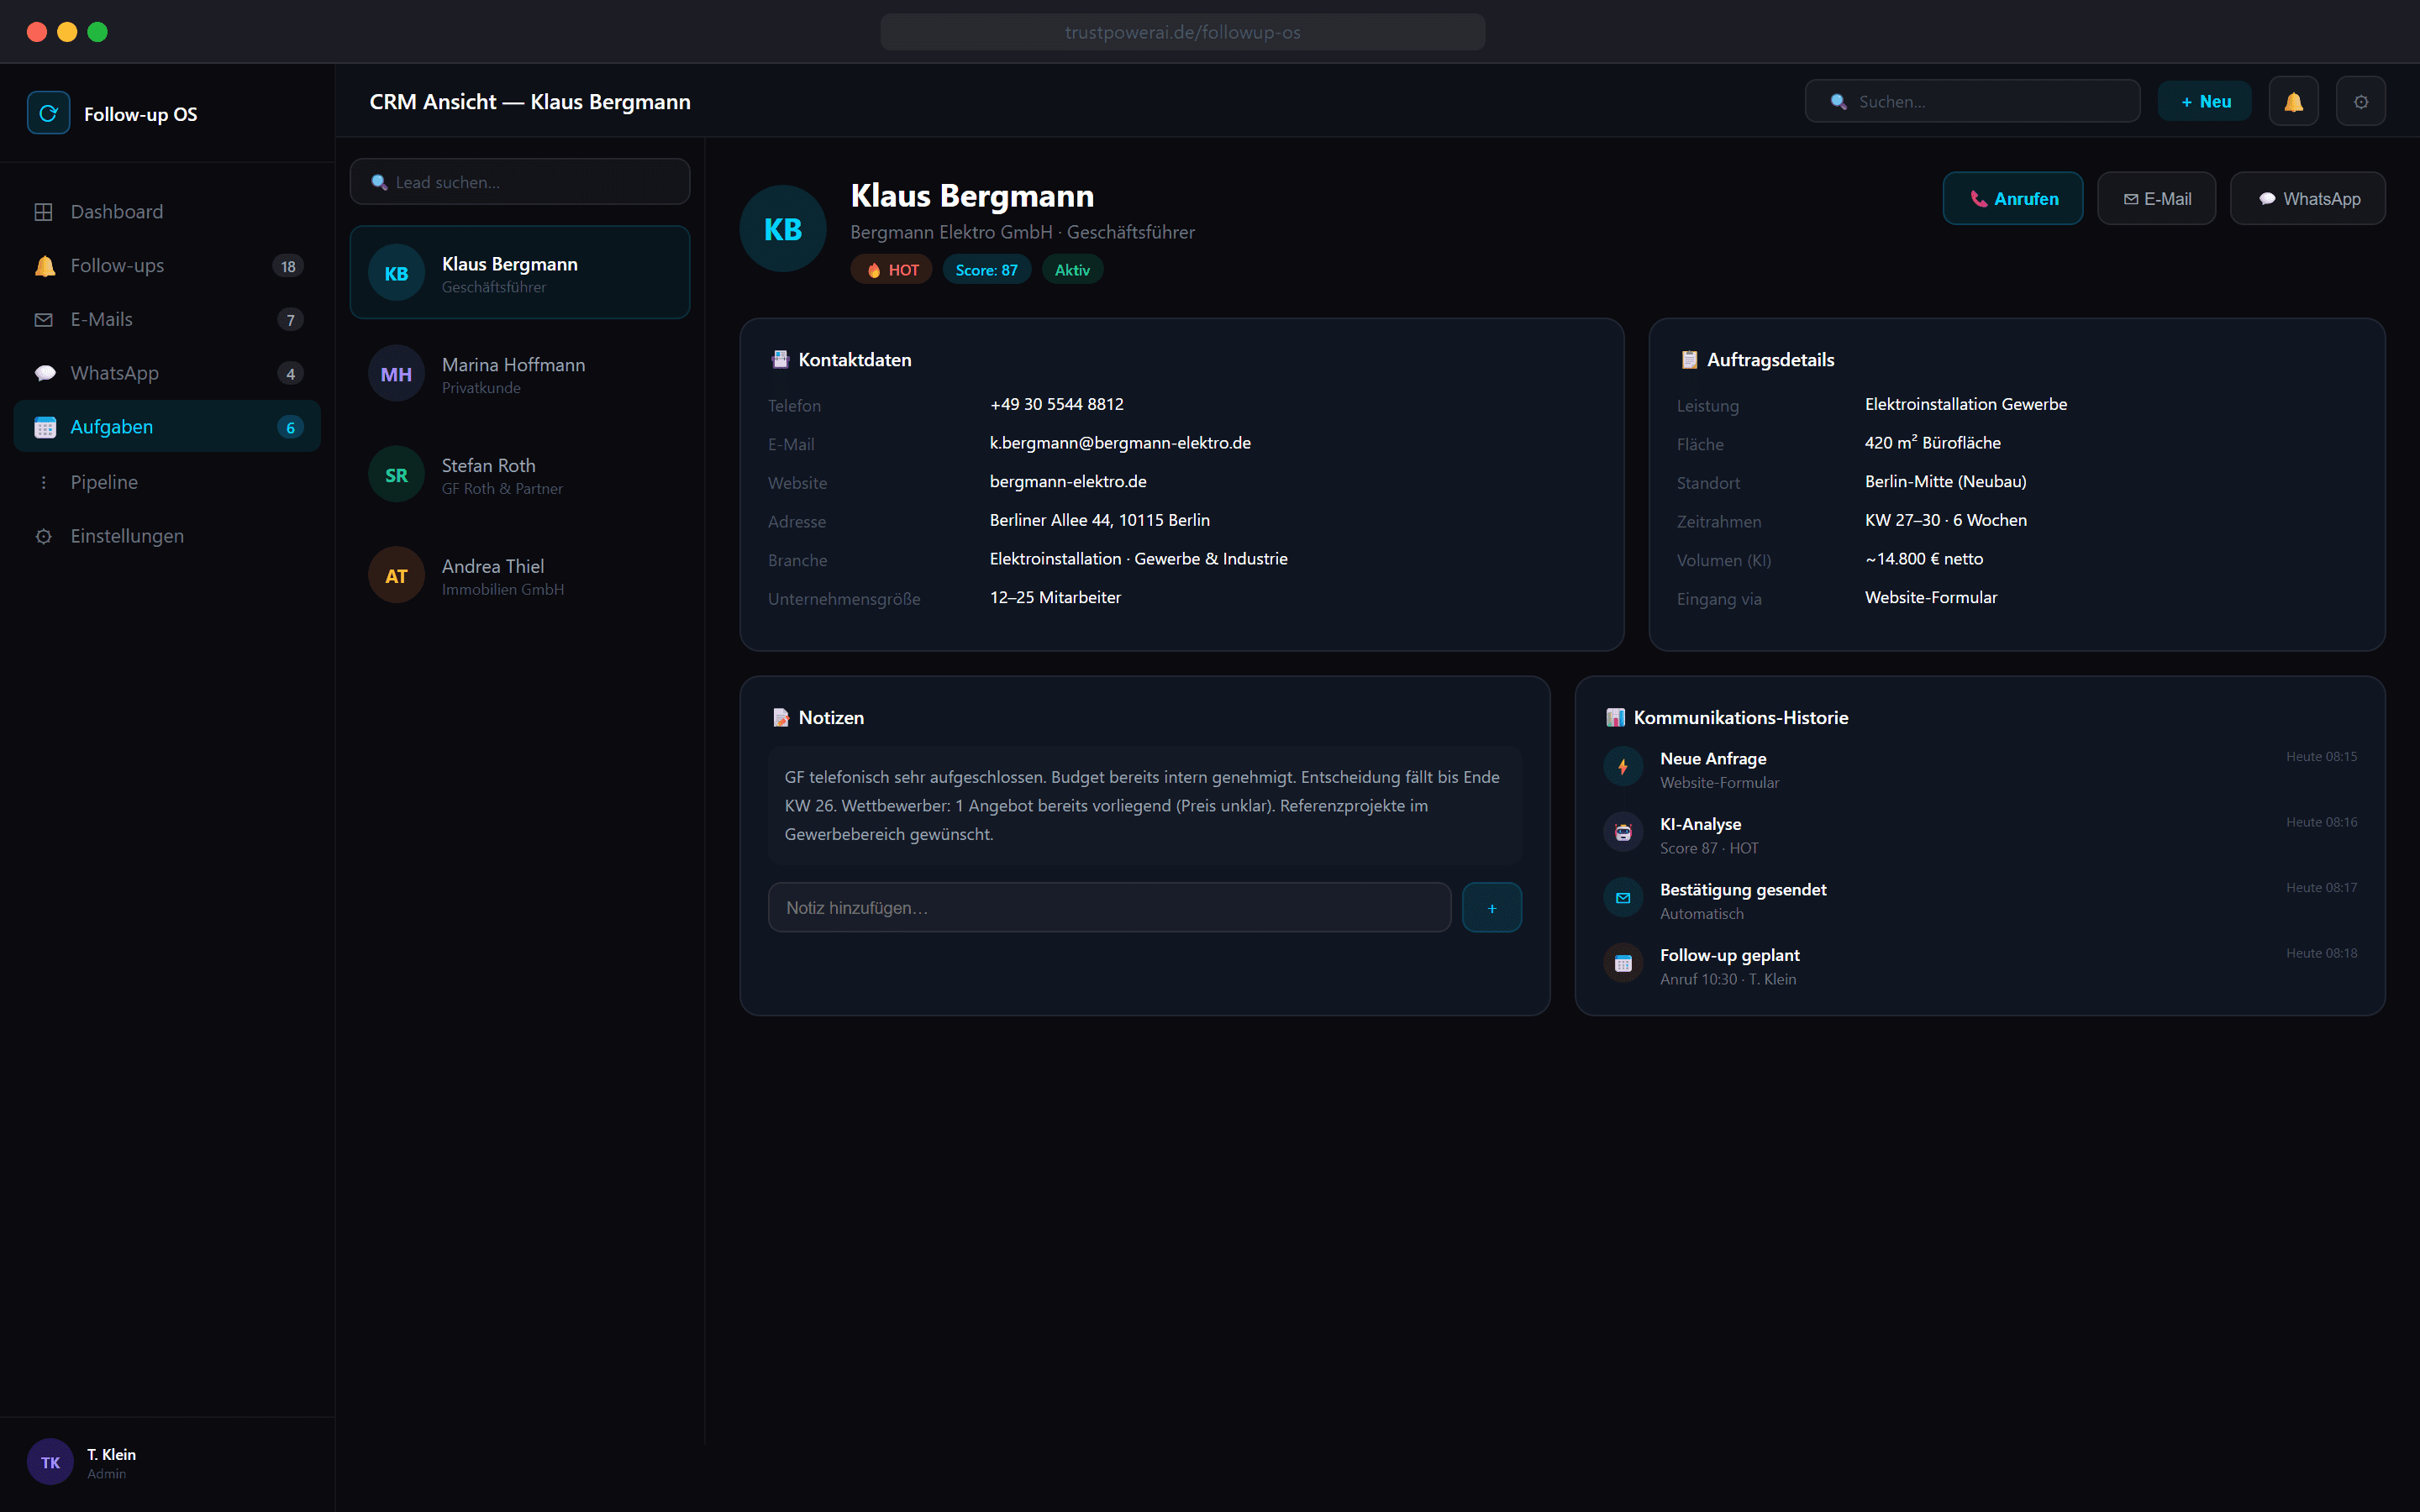Click the E-Mails envelope icon in sidebar
Viewport: 2420px width, 1512px height.
coord(44,320)
